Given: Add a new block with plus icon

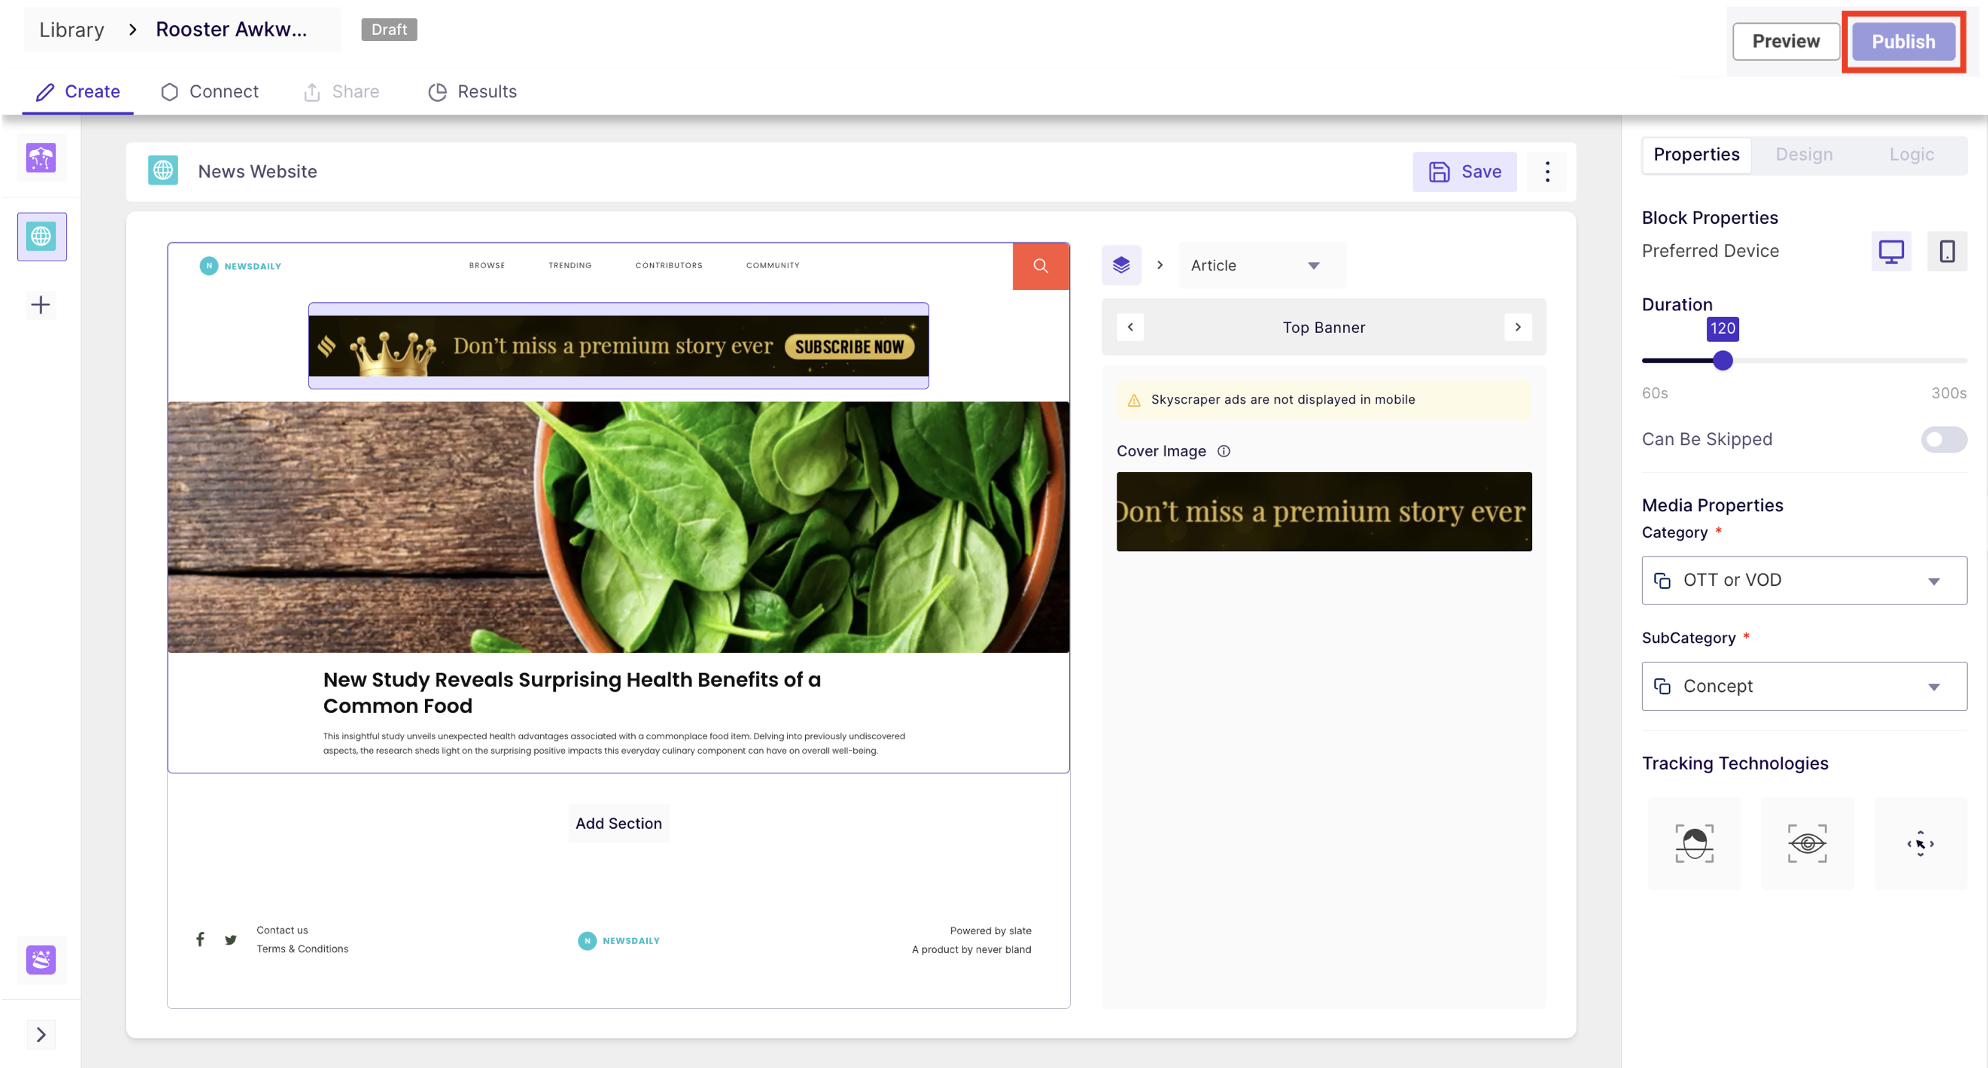Looking at the screenshot, I should (41, 305).
